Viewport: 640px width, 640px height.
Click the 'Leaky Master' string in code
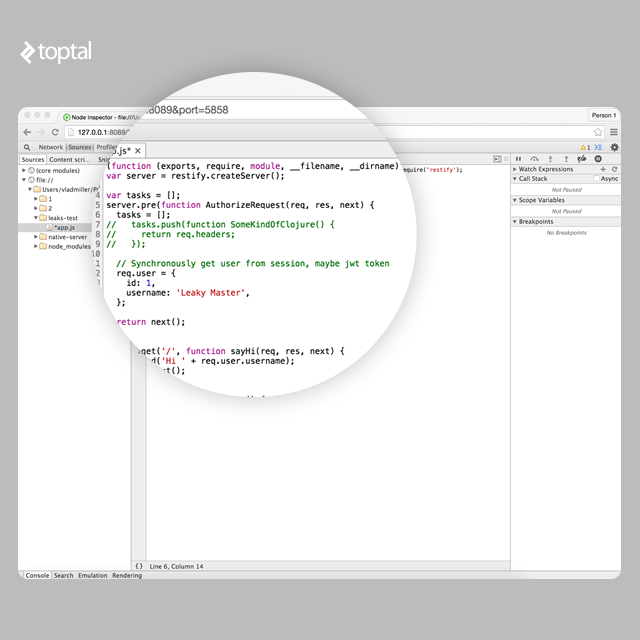[210, 293]
